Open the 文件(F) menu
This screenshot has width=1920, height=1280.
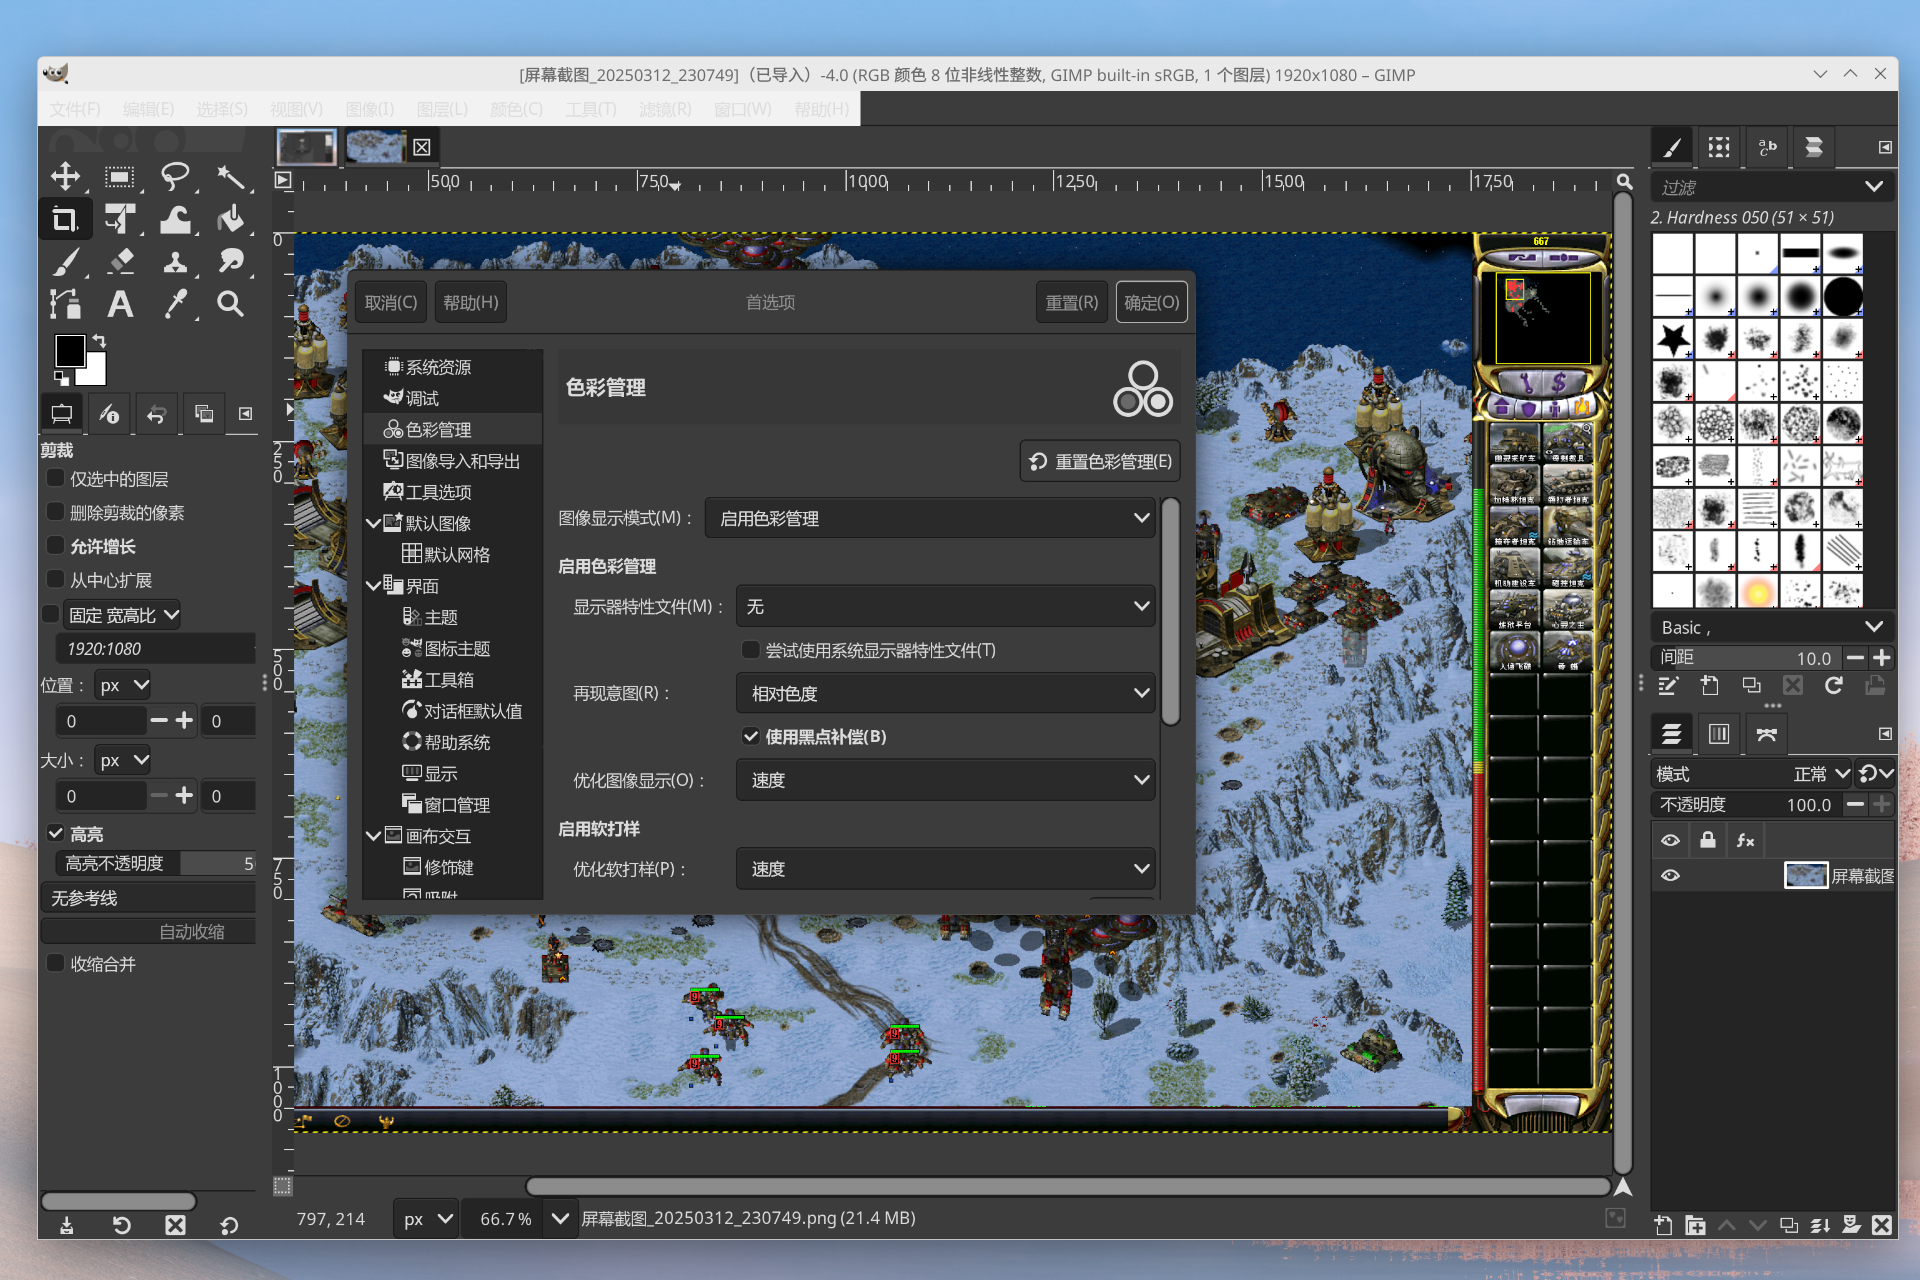click(75, 109)
